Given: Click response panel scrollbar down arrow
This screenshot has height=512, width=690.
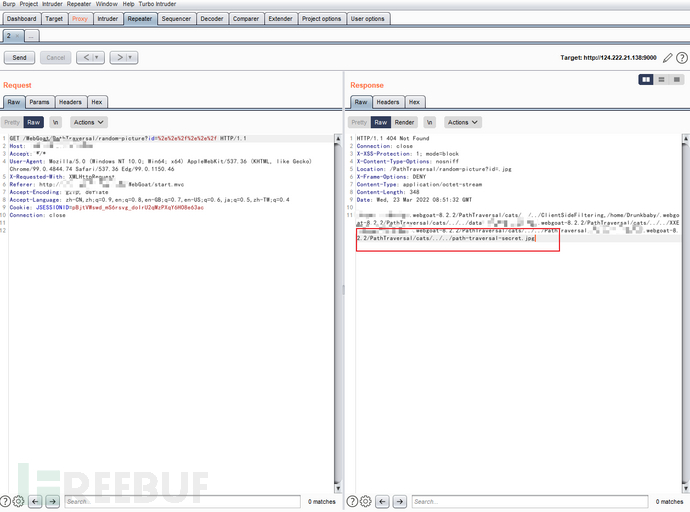Looking at the screenshot, I should (x=686, y=488).
